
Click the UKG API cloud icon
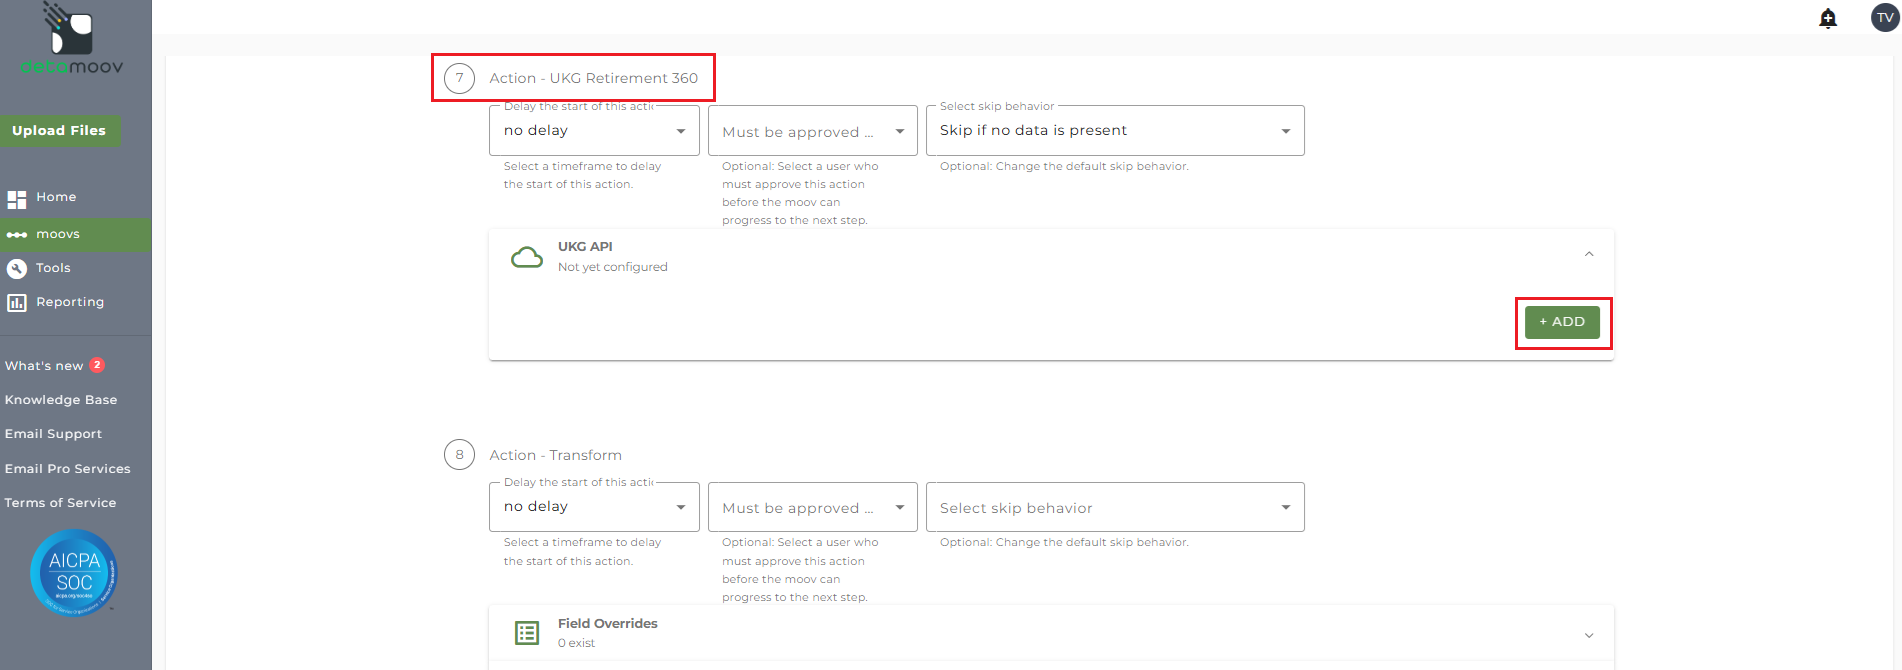tap(527, 258)
